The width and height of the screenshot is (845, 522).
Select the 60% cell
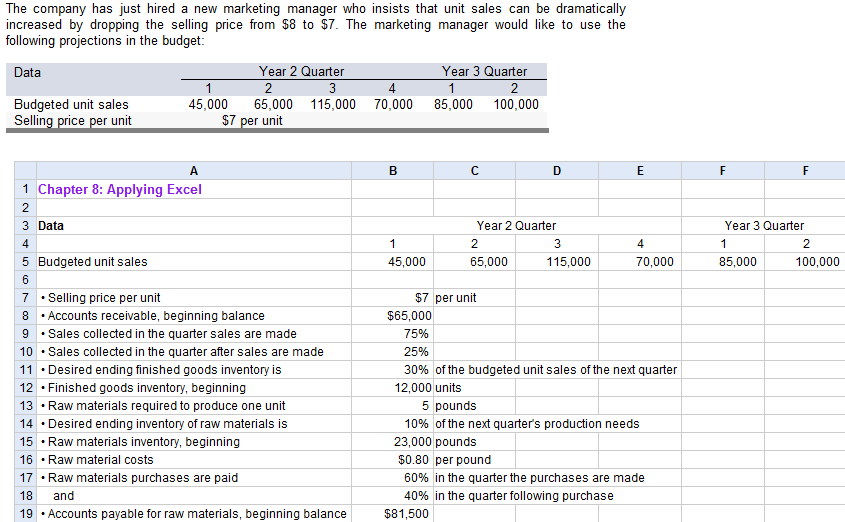[392, 478]
